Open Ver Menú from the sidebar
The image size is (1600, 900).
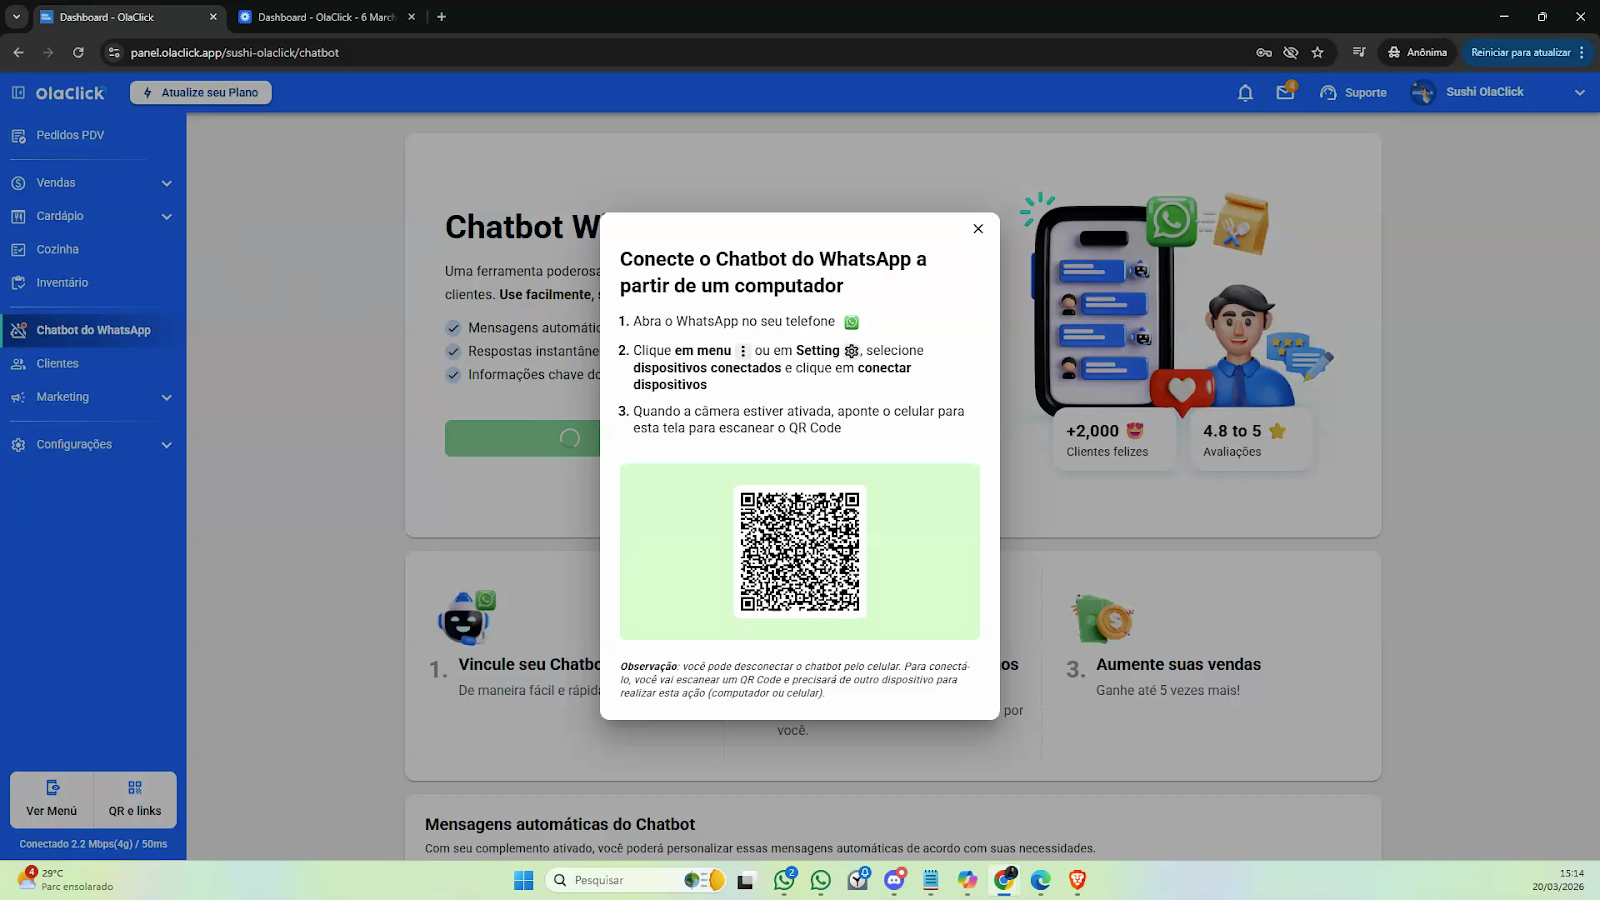tap(52, 799)
